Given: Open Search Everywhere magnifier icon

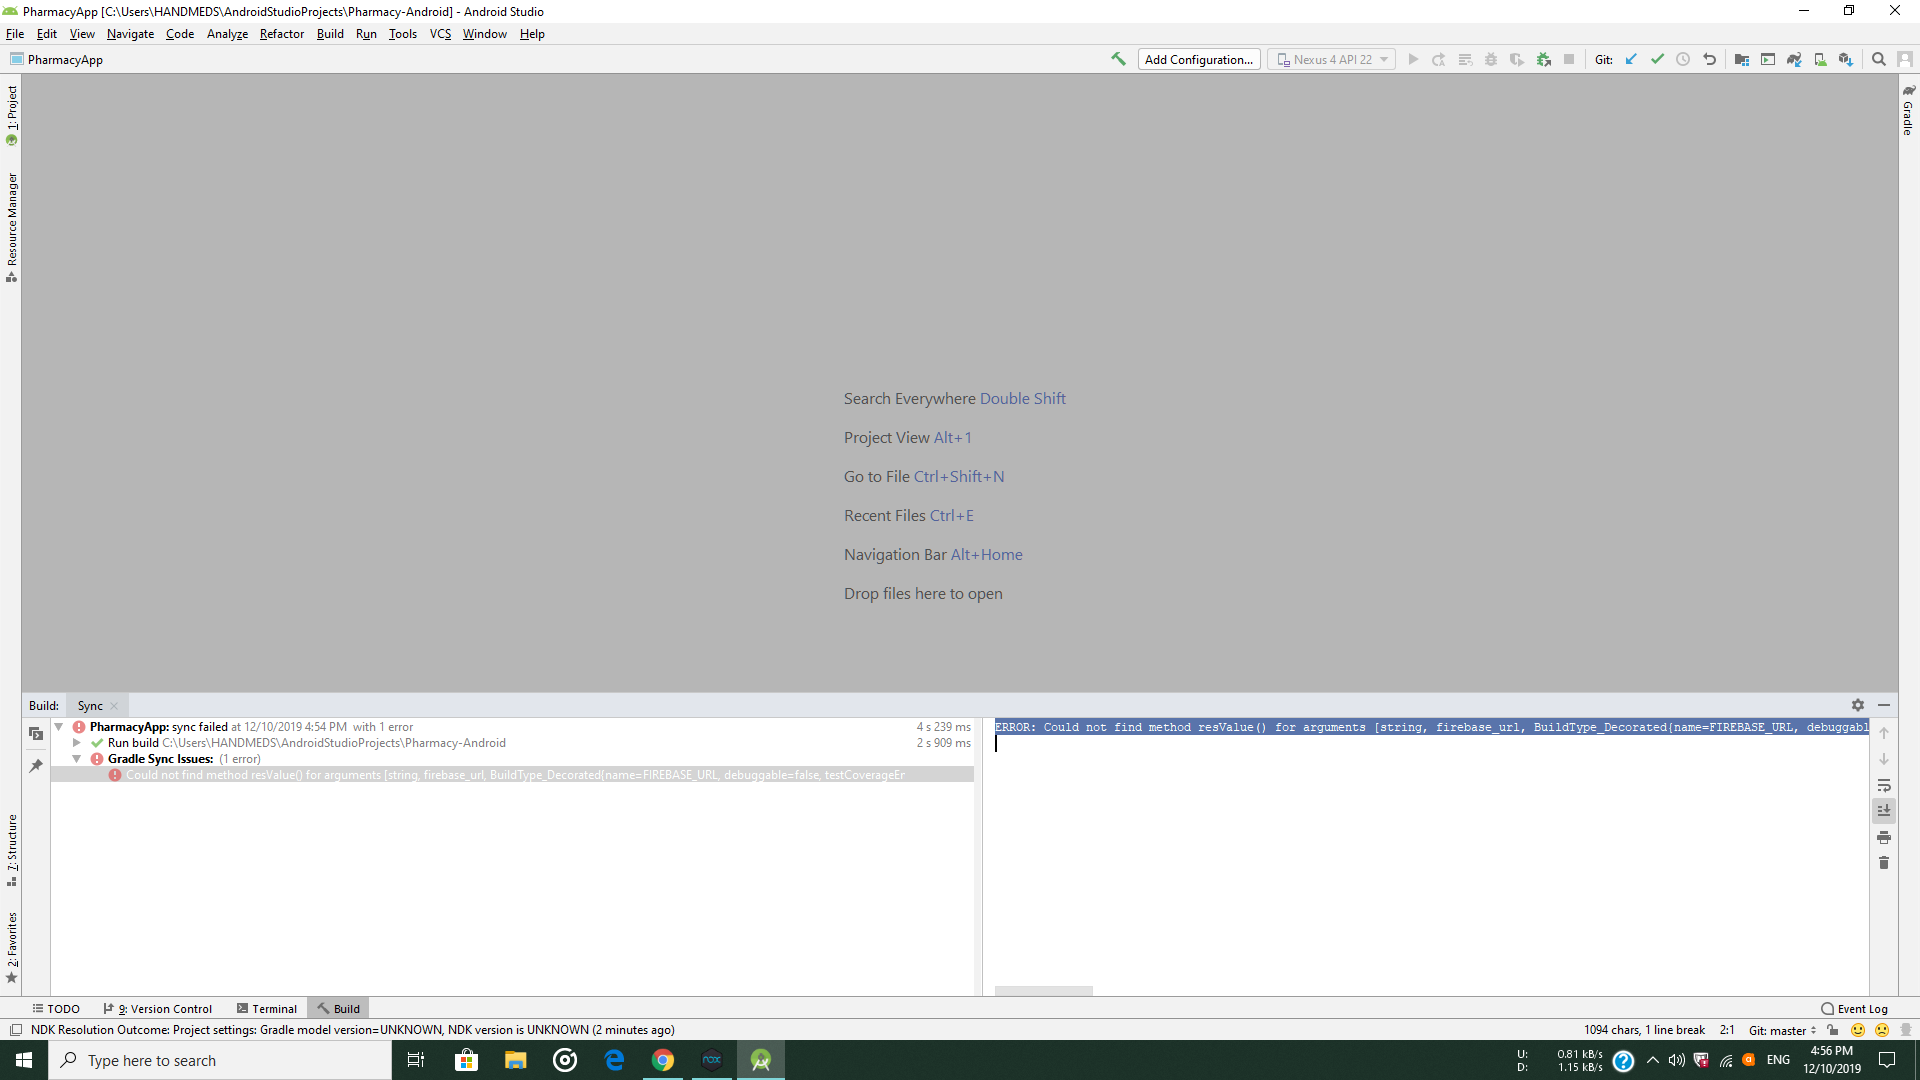Looking at the screenshot, I should (1879, 59).
